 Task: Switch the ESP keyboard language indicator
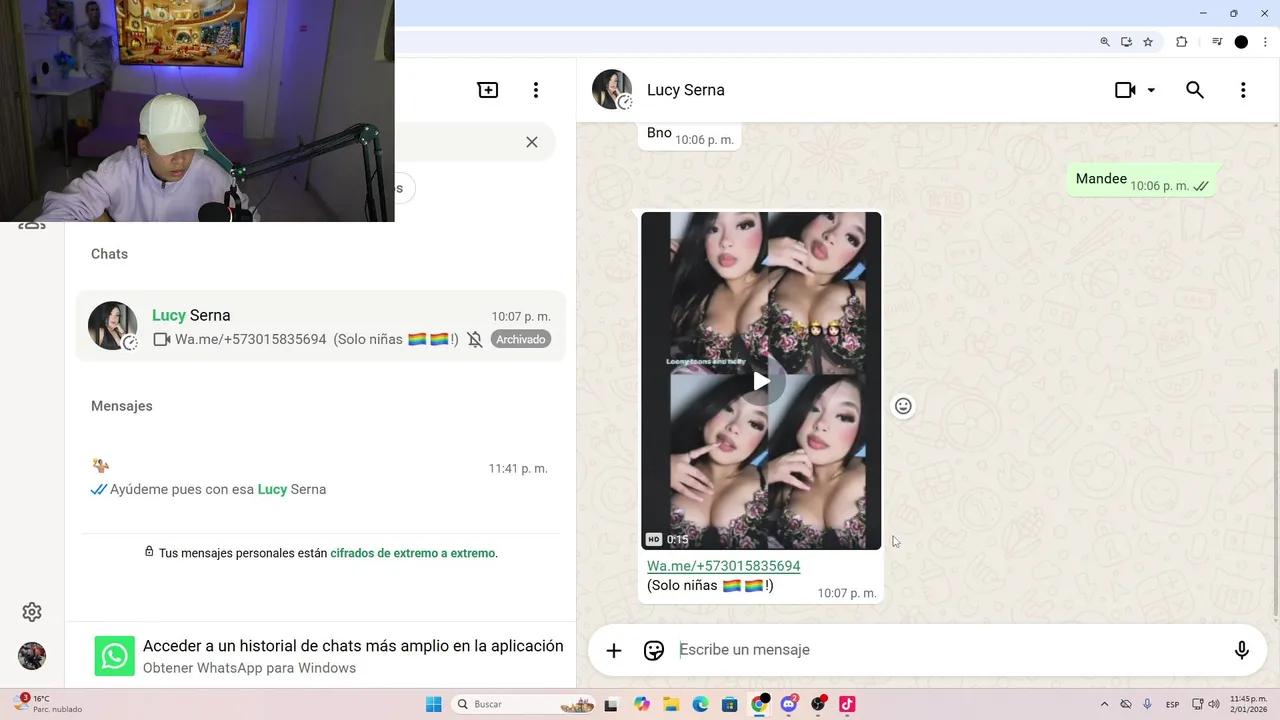1172,704
